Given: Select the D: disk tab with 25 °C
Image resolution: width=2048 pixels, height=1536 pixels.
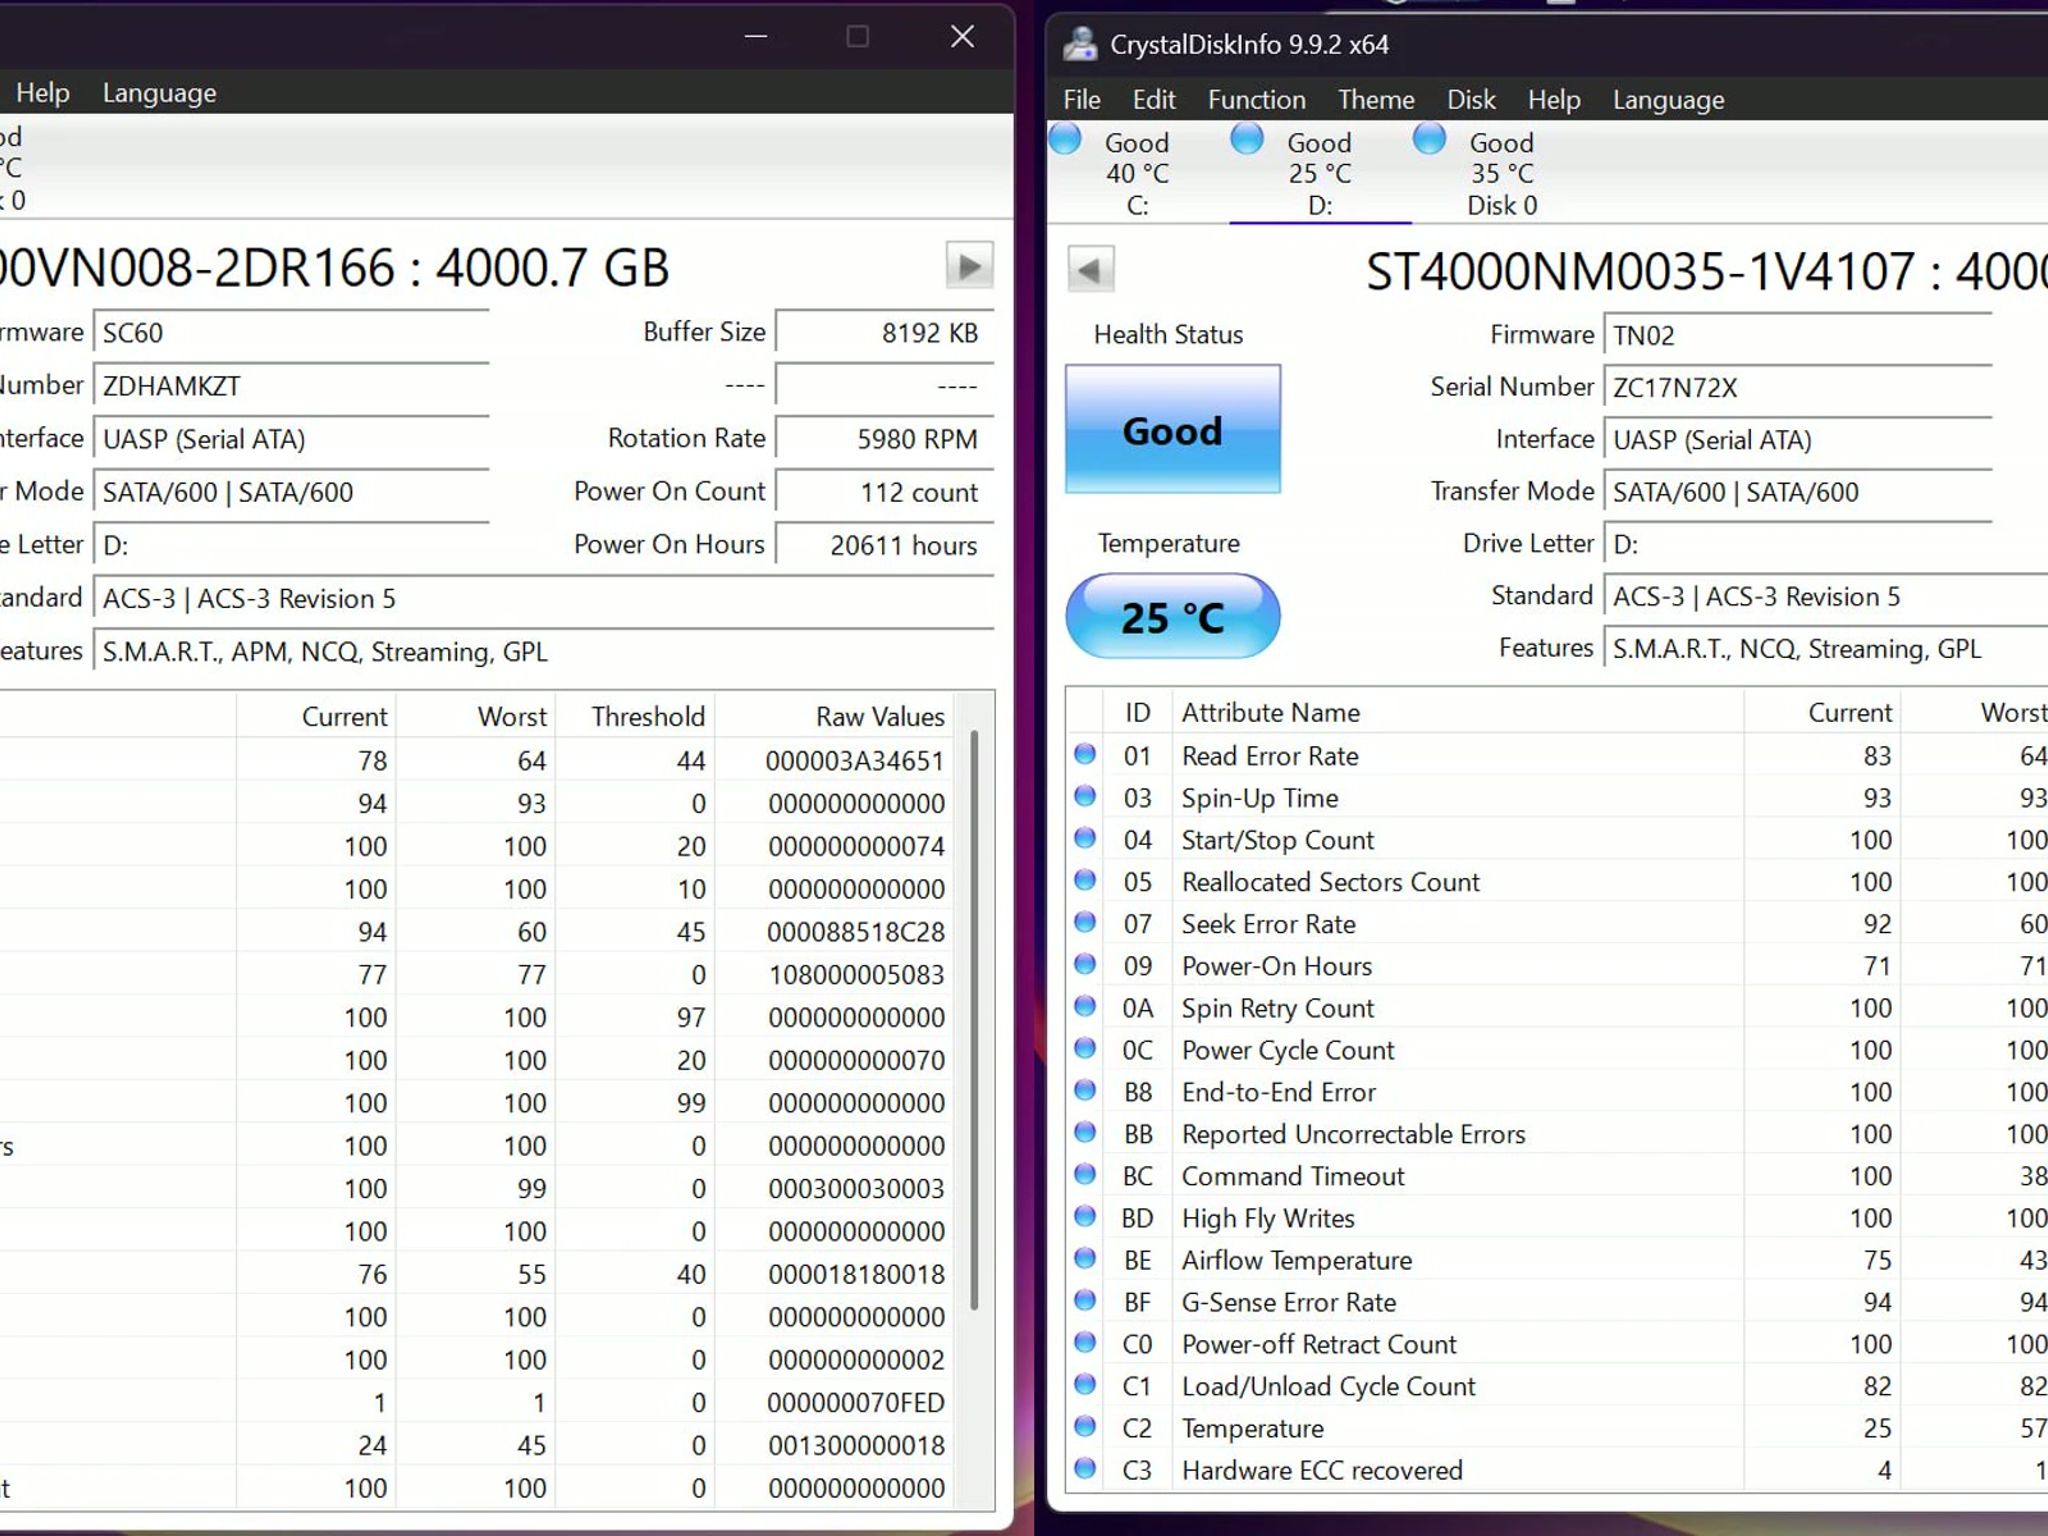Looking at the screenshot, I should pyautogui.click(x=1320, y=173).
